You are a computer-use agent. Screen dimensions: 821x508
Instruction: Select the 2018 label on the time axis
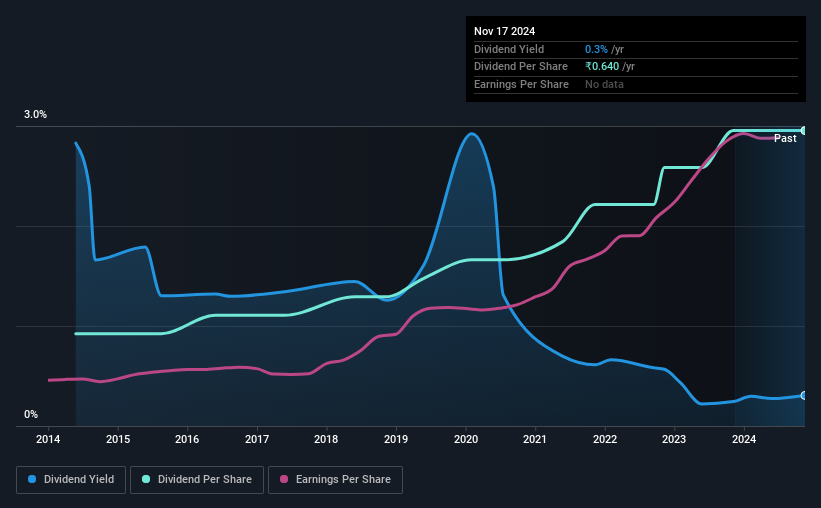point(326,439)
